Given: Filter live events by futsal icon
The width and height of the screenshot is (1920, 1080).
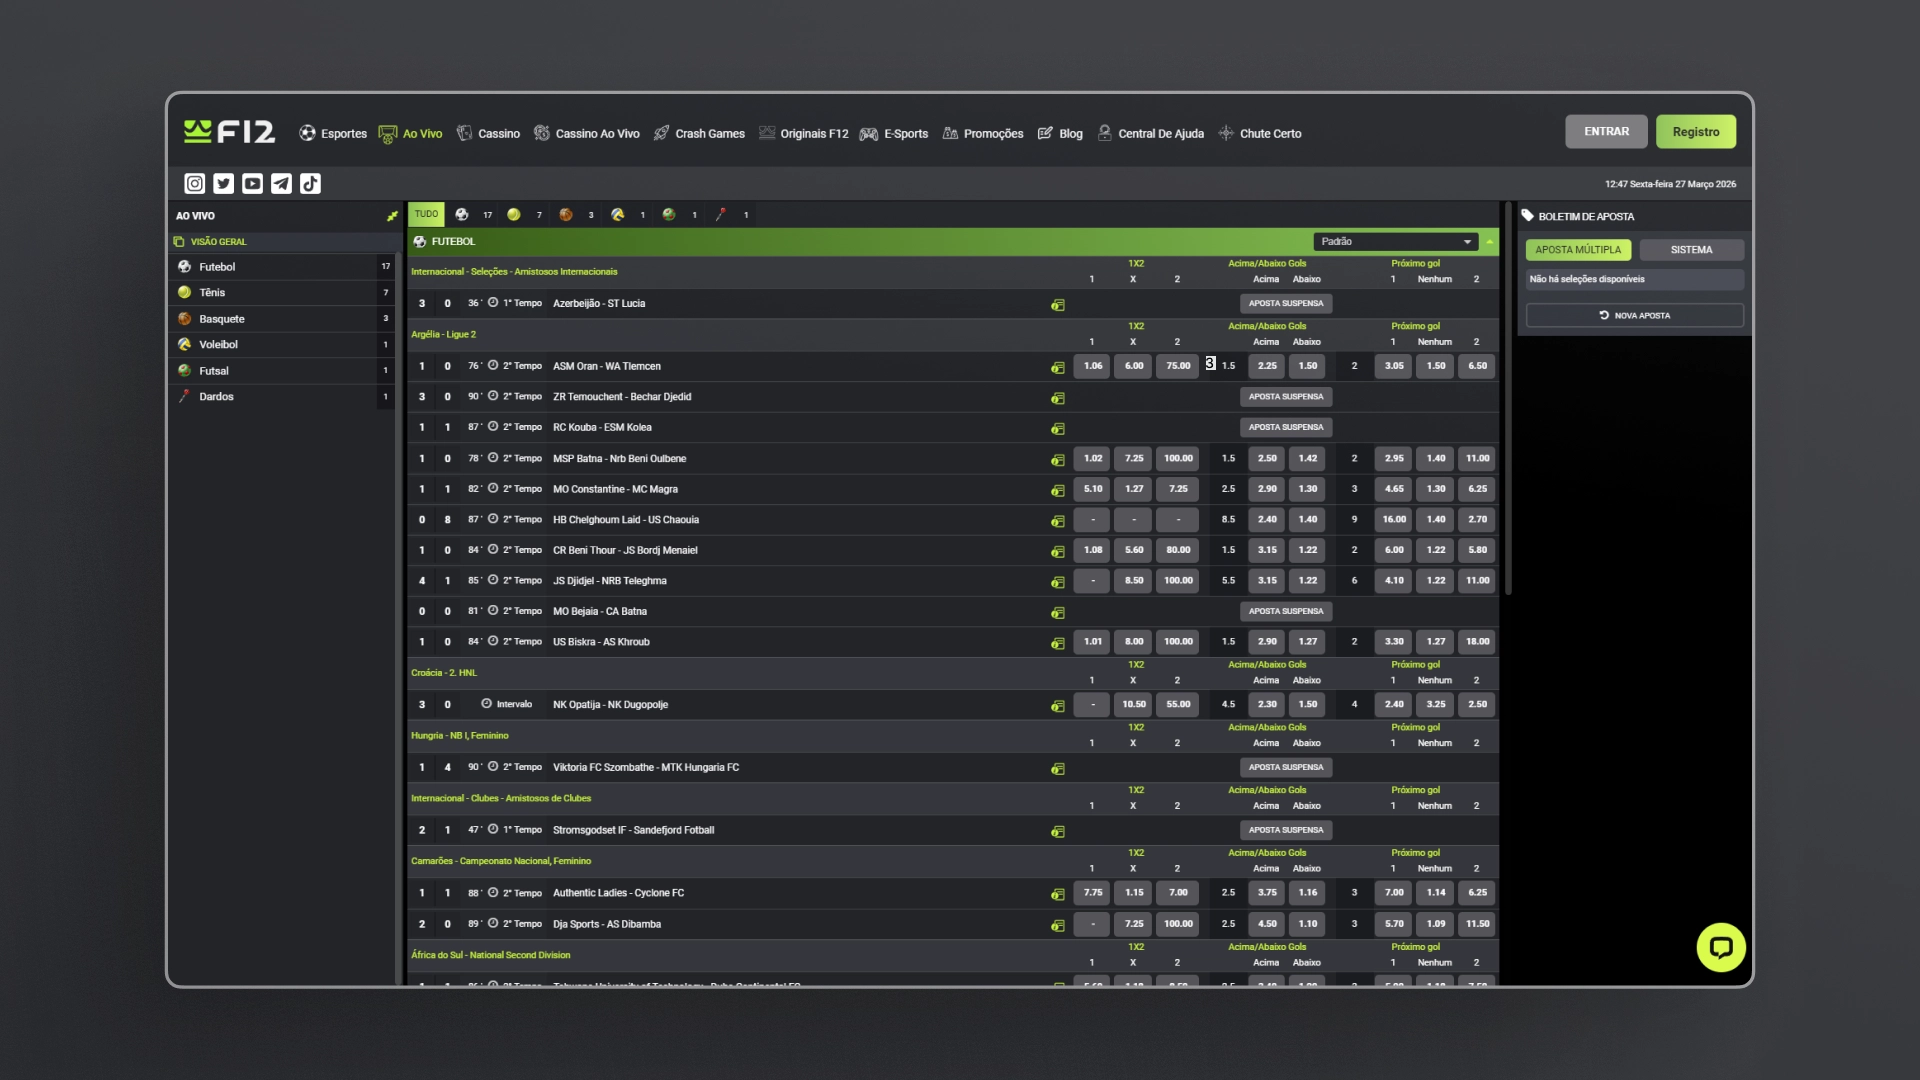Looking at the screenshot, I should pos(669,214).
